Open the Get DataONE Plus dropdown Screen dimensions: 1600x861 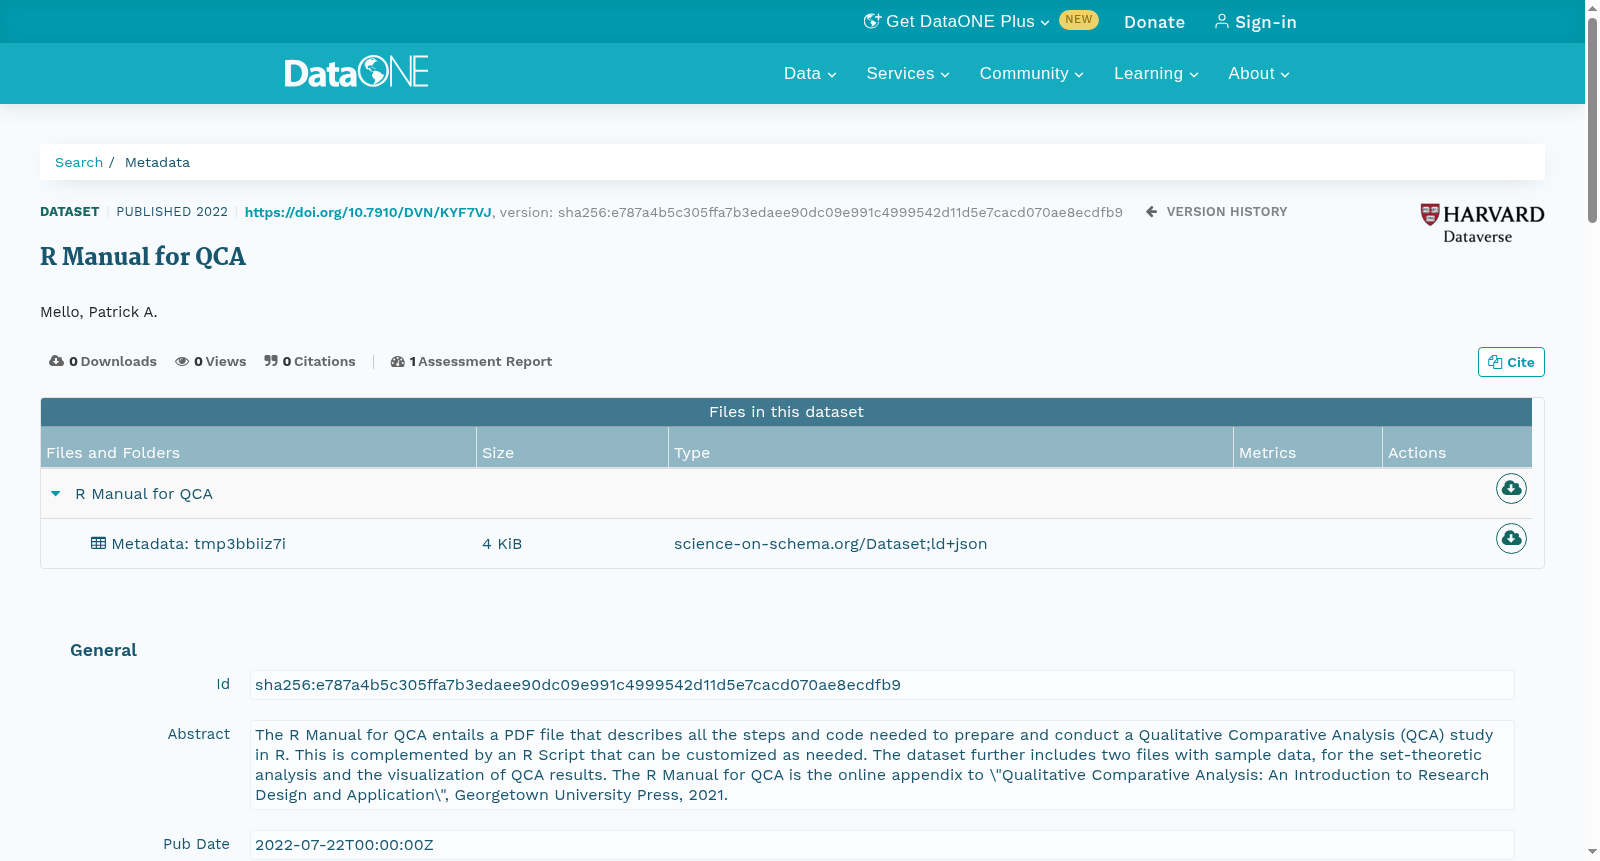957,22
